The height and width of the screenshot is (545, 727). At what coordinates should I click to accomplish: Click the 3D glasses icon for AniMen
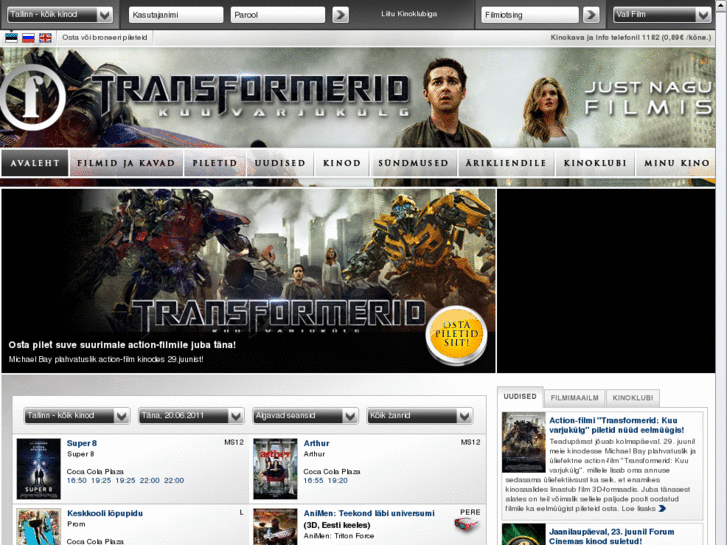[466, 525]
